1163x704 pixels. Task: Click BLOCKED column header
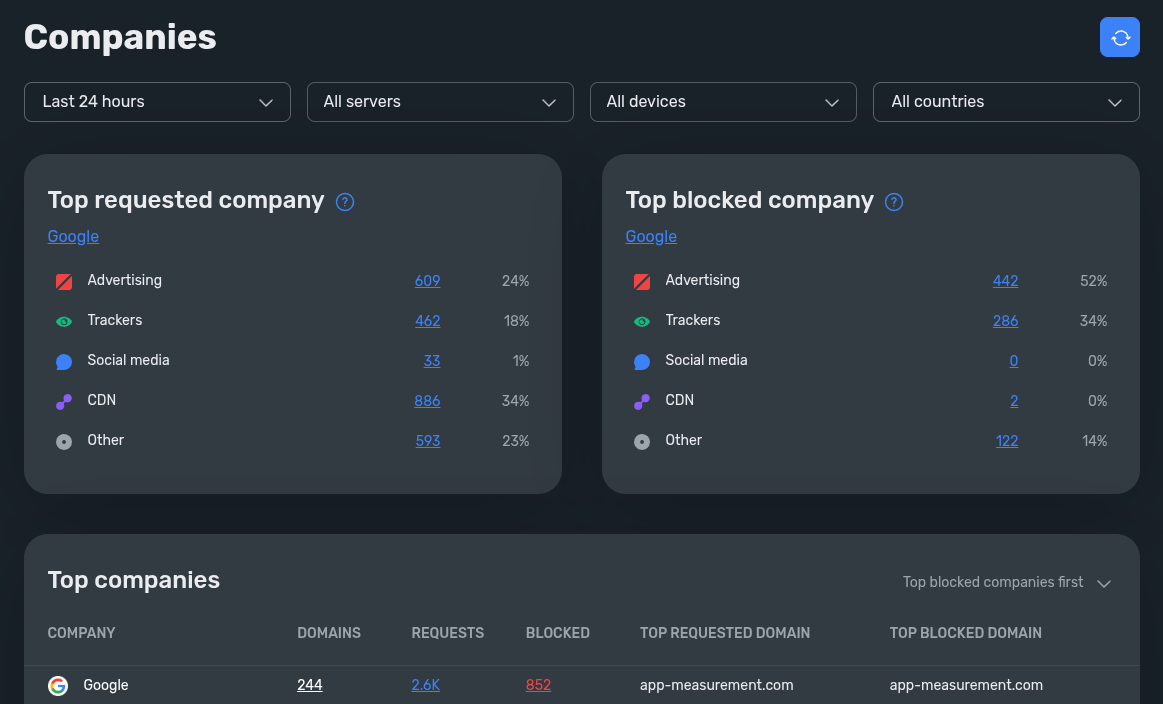click(x=558, y=633)
